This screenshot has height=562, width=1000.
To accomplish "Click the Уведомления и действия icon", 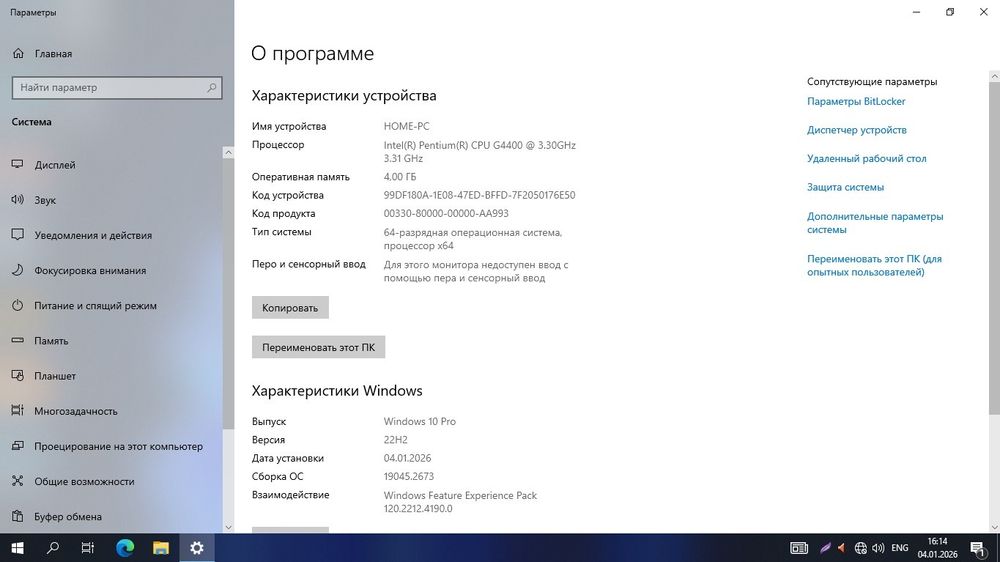I will pyautogui.click(x=18, y=235).
